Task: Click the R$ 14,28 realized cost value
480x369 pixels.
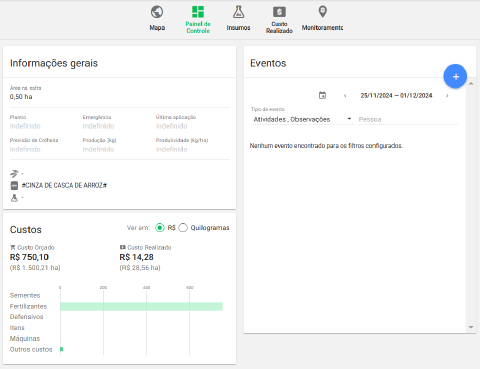Action: coord(136,257)
